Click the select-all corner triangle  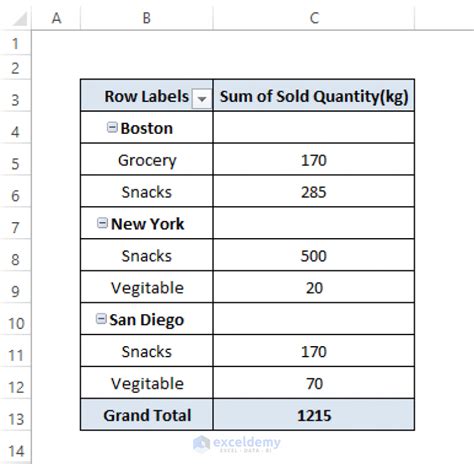coord(20,19)
